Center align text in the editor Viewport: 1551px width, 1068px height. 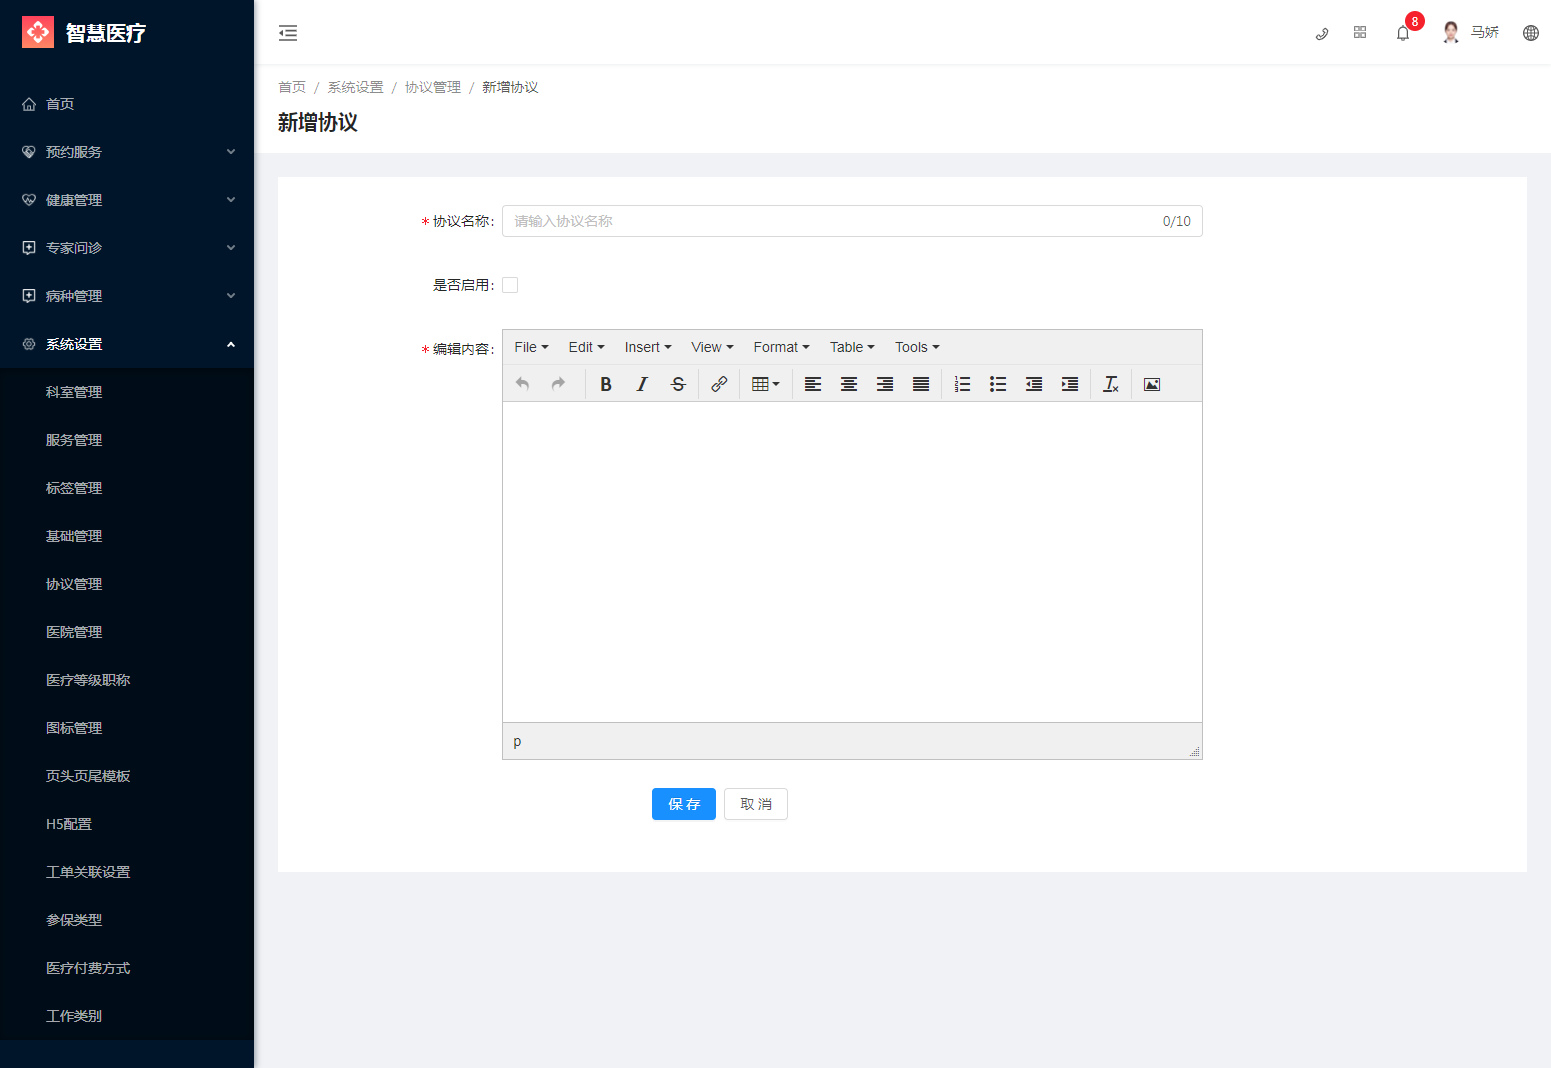(849, 384)
